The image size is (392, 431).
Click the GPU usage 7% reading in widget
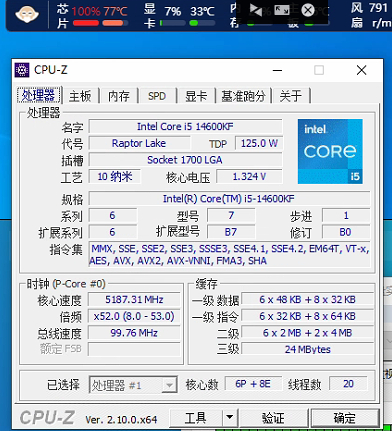[x=173, y=12]
